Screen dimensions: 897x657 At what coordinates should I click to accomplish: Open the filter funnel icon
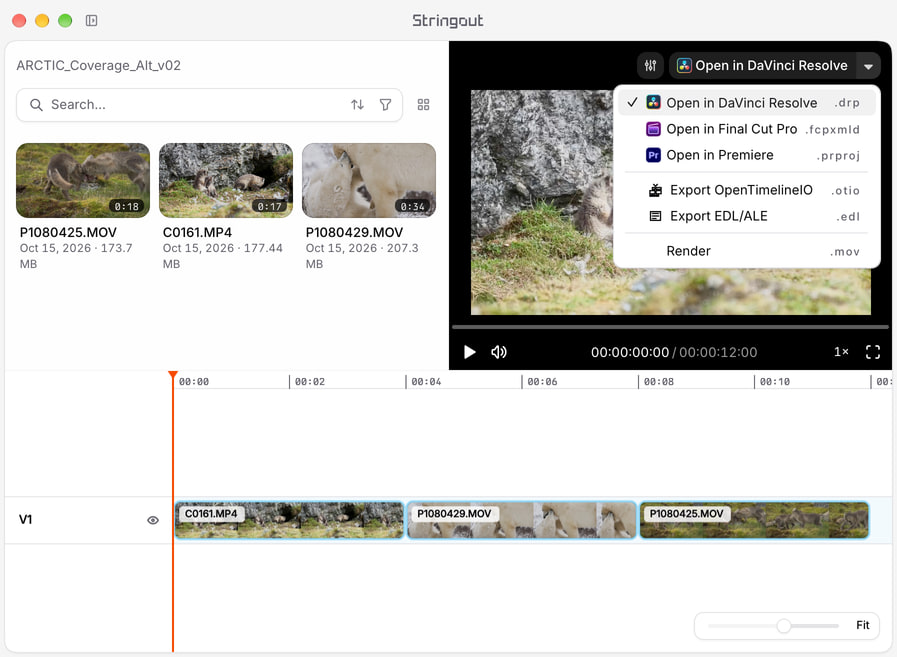(x=386, y=105)
